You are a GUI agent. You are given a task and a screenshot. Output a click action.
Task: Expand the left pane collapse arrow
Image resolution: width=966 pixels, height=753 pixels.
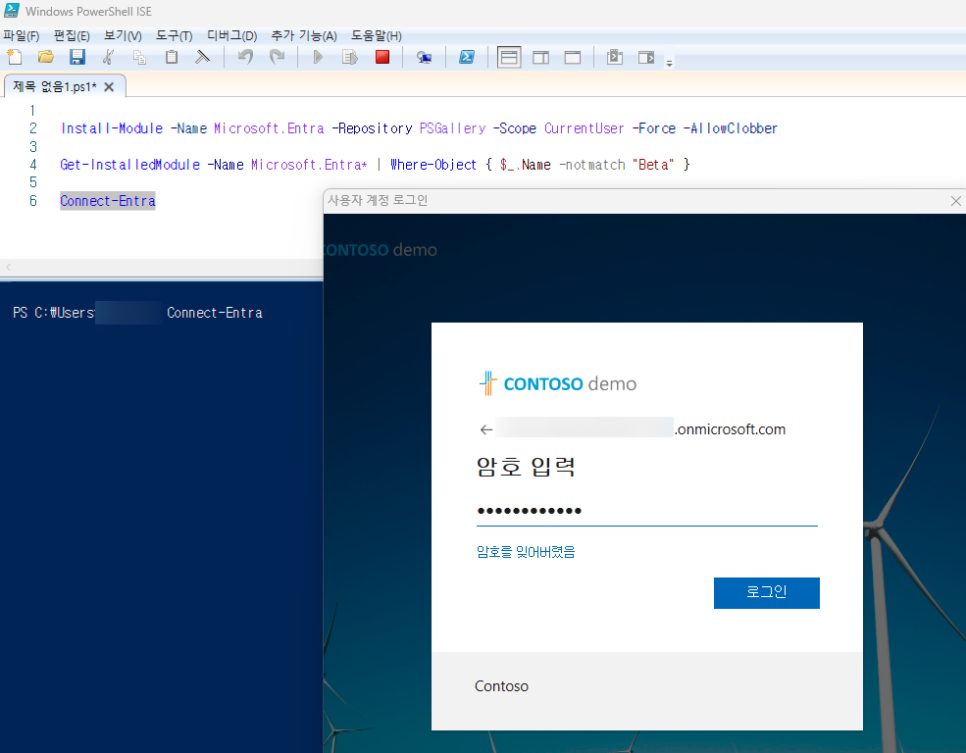[8, 267]
